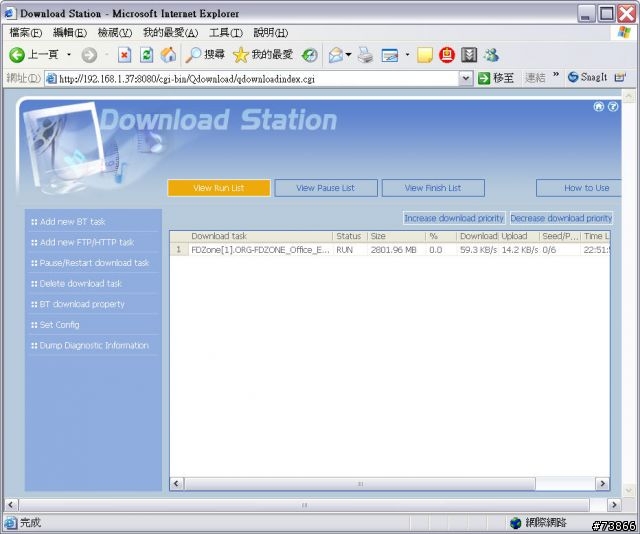Click the page horizontal scrollbar left arrow
Image resolution: width=640 pixels, height=534 pixels.
coord(11,505)
